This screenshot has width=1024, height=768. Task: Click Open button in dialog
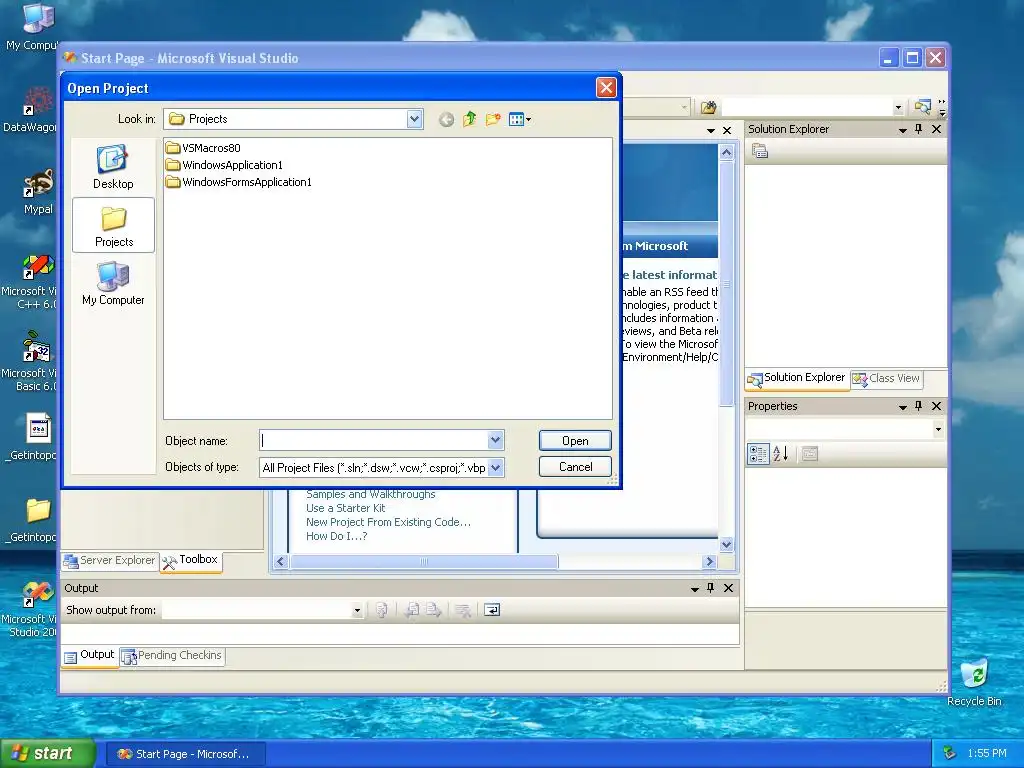575,441
